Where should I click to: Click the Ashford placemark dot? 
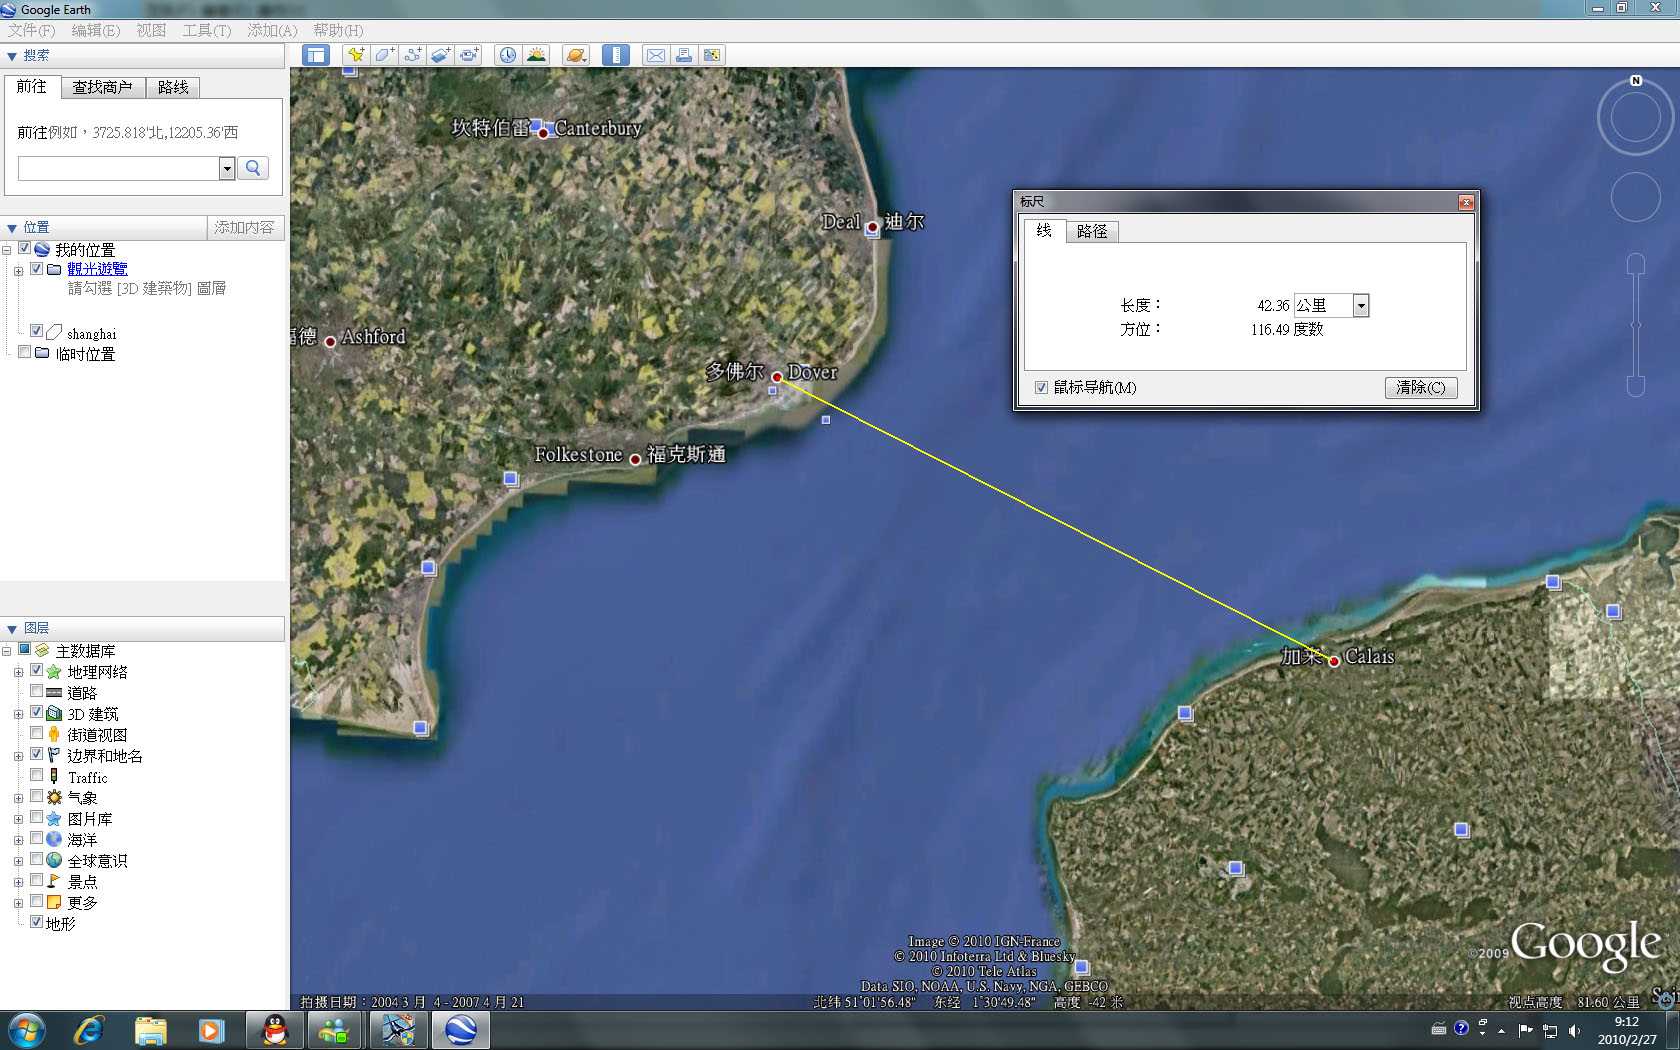click(330, 341)
